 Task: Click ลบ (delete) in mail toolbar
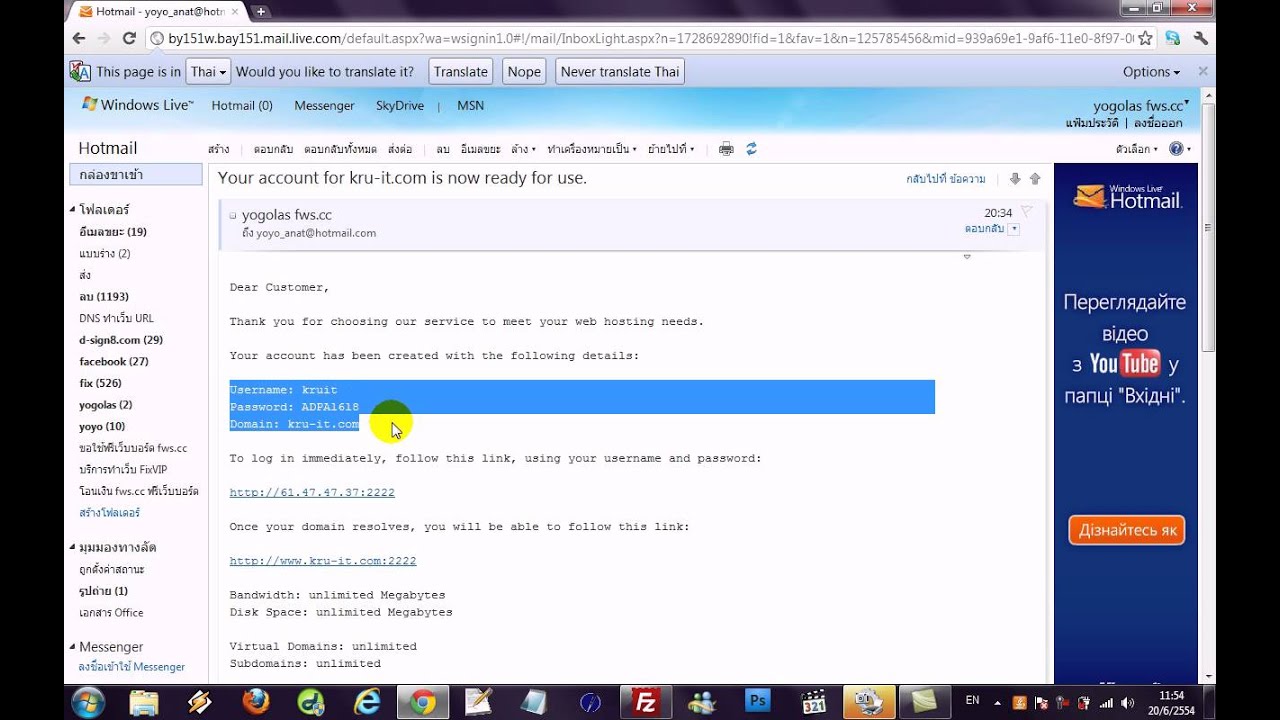(x=443, y=149)
